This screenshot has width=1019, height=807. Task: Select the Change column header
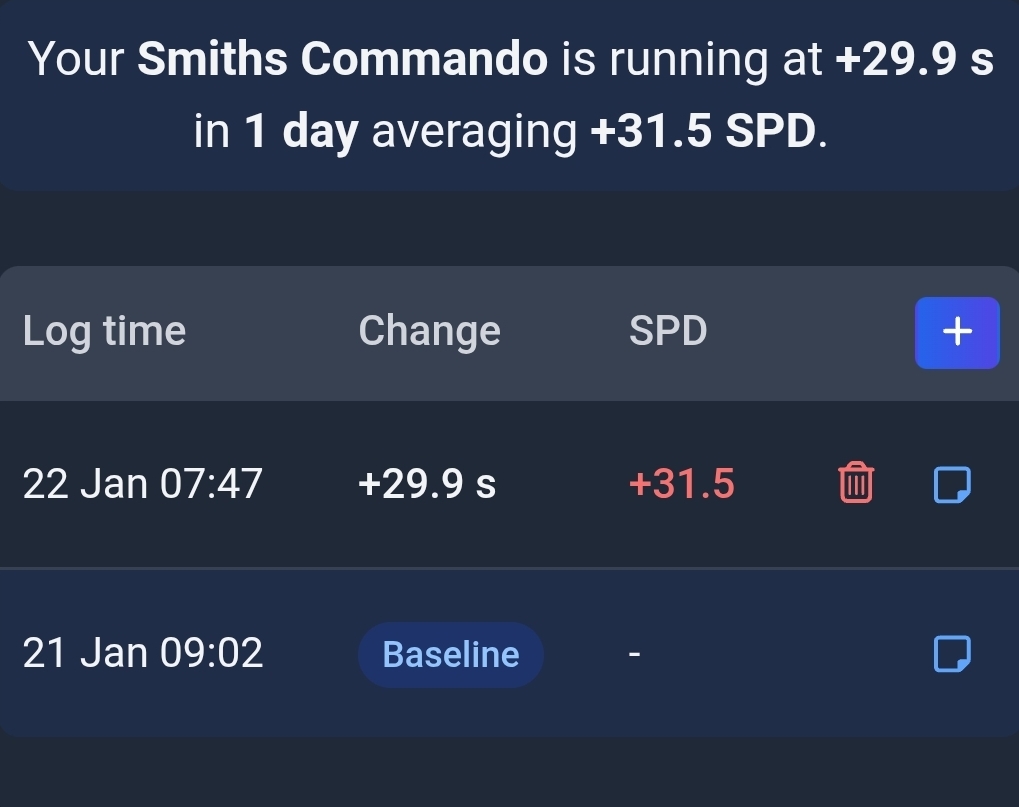click(x=429, y=331)
